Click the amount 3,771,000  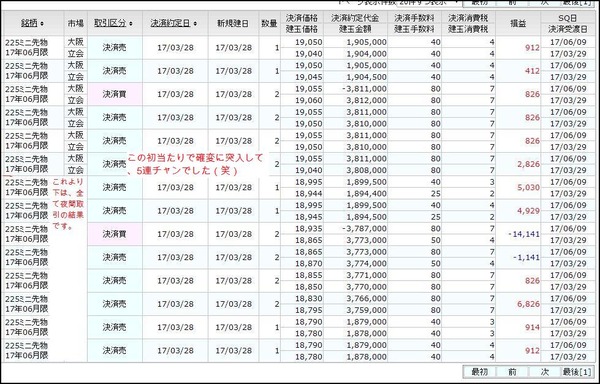(367, 275)
